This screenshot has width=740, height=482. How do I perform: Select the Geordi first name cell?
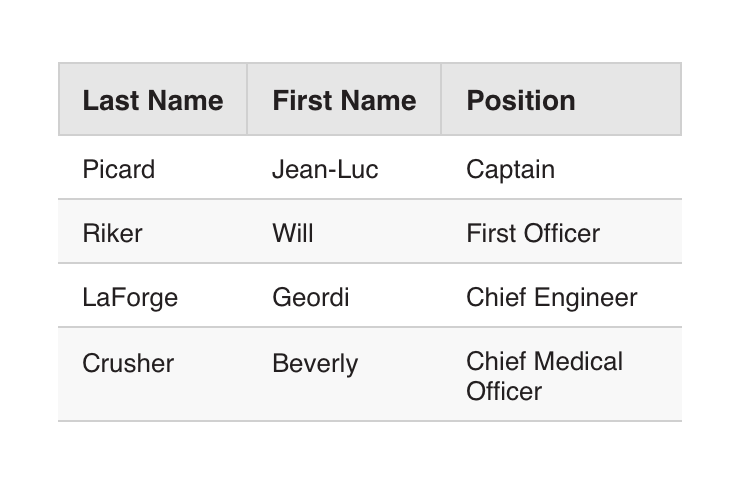310,297
